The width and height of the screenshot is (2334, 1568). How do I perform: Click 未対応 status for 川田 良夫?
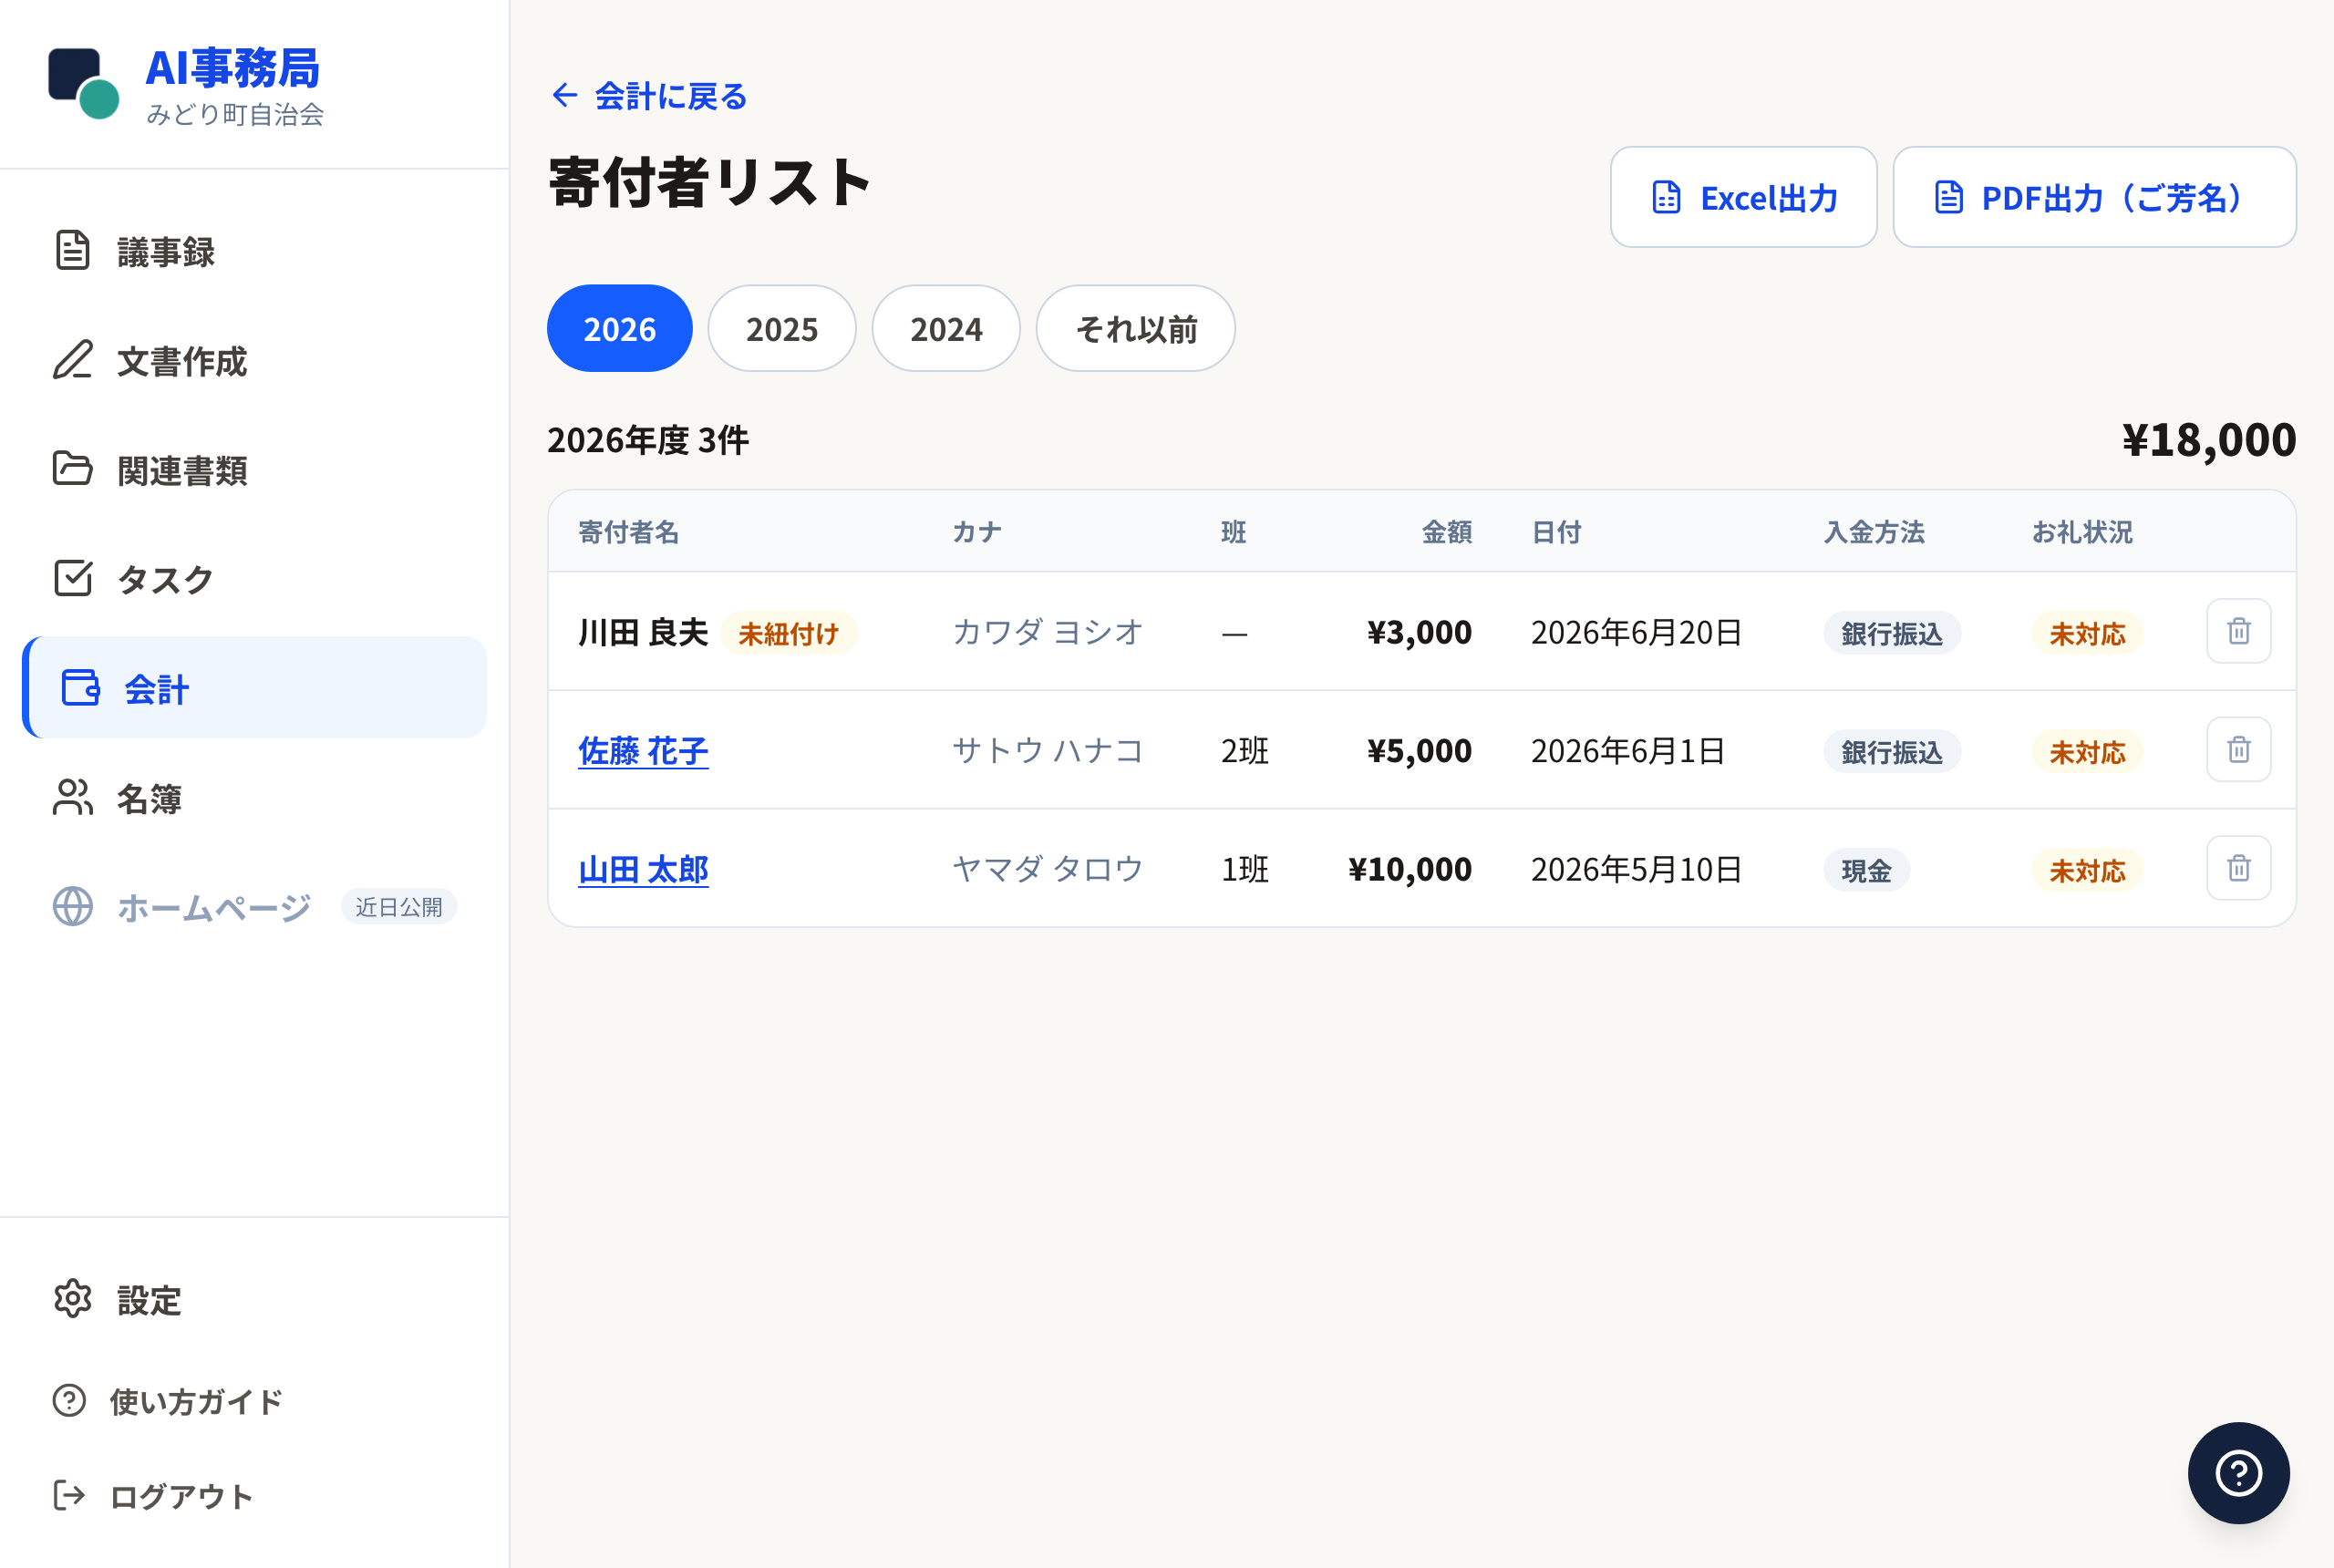click(2087, 633)
